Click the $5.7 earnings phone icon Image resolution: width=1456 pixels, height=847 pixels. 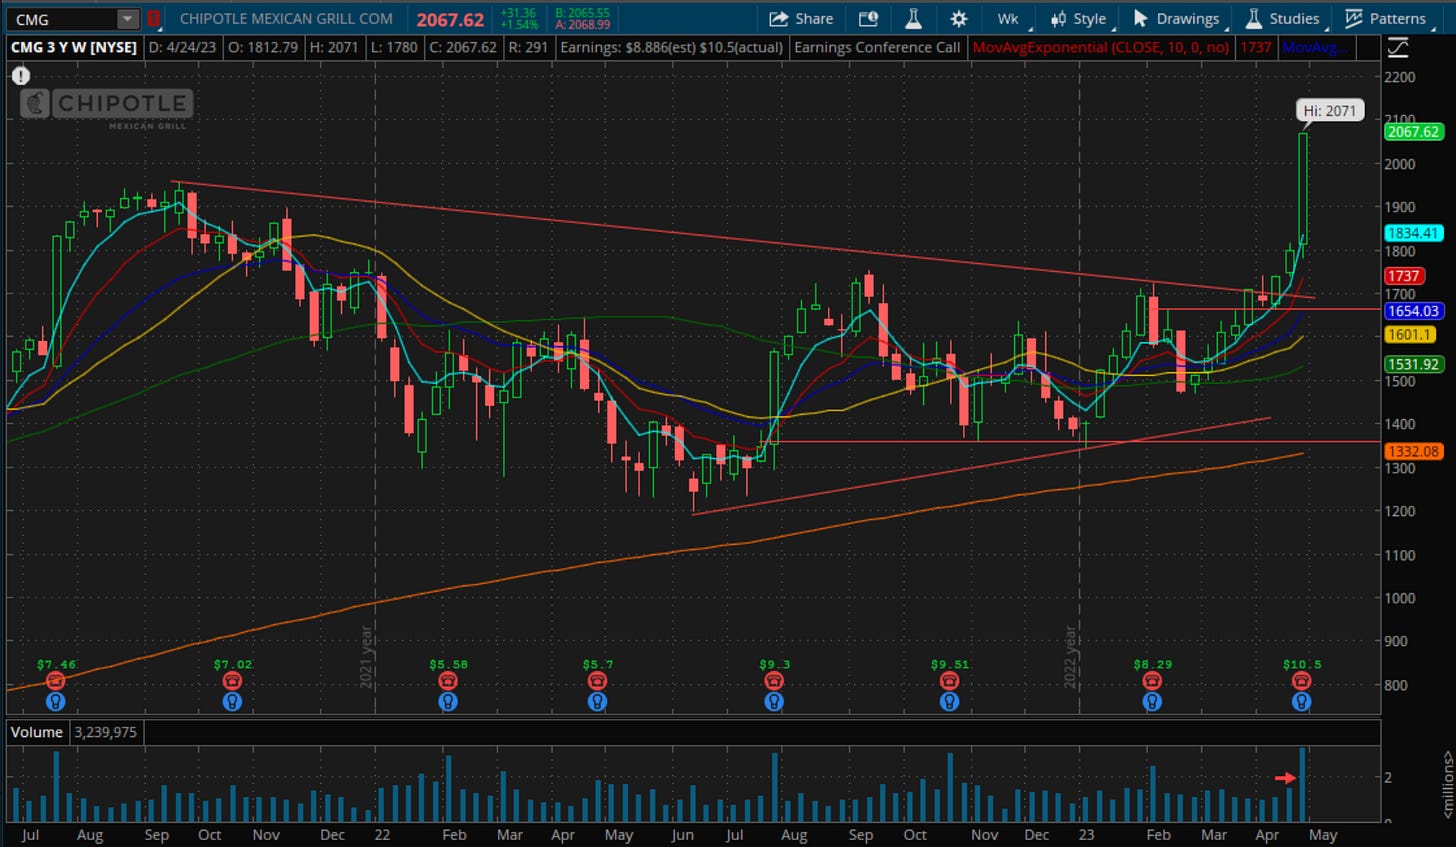(x=597, y=681)
